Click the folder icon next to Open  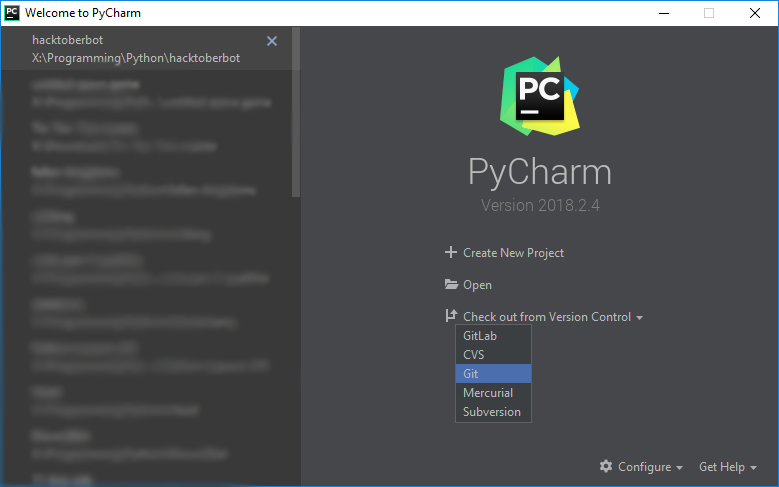point(451,285)
